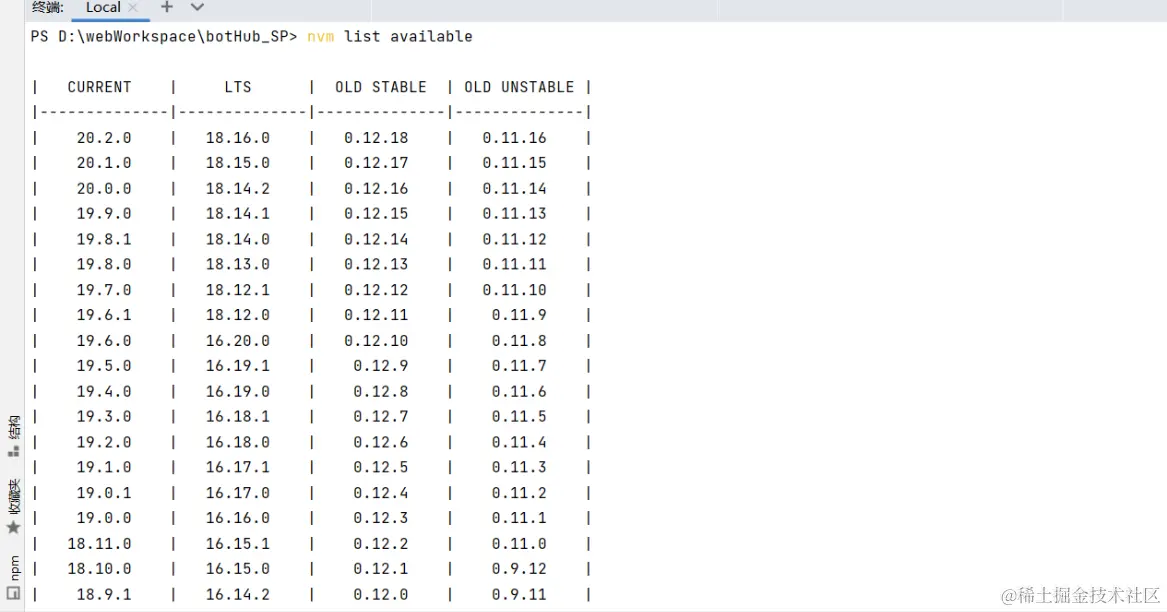
Task: Open the terminal tab options dropdown arrow
Action: [196, 7]
